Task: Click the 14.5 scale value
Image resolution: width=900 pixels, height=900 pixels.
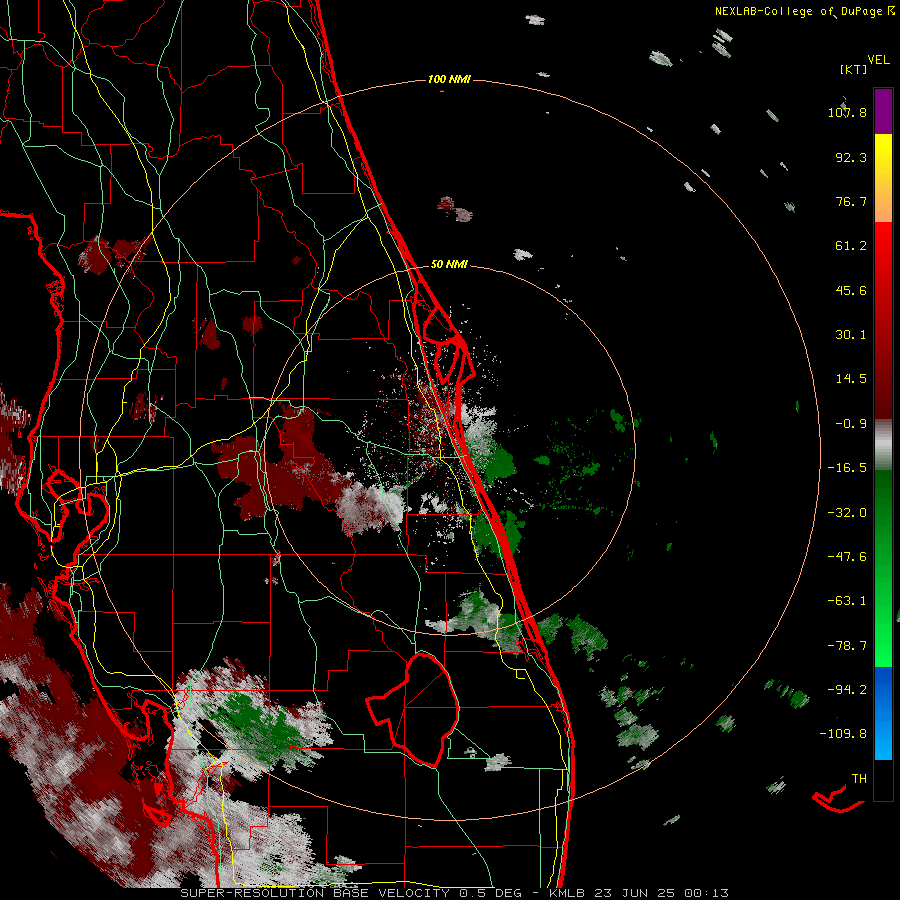Action: pos(851,379)
